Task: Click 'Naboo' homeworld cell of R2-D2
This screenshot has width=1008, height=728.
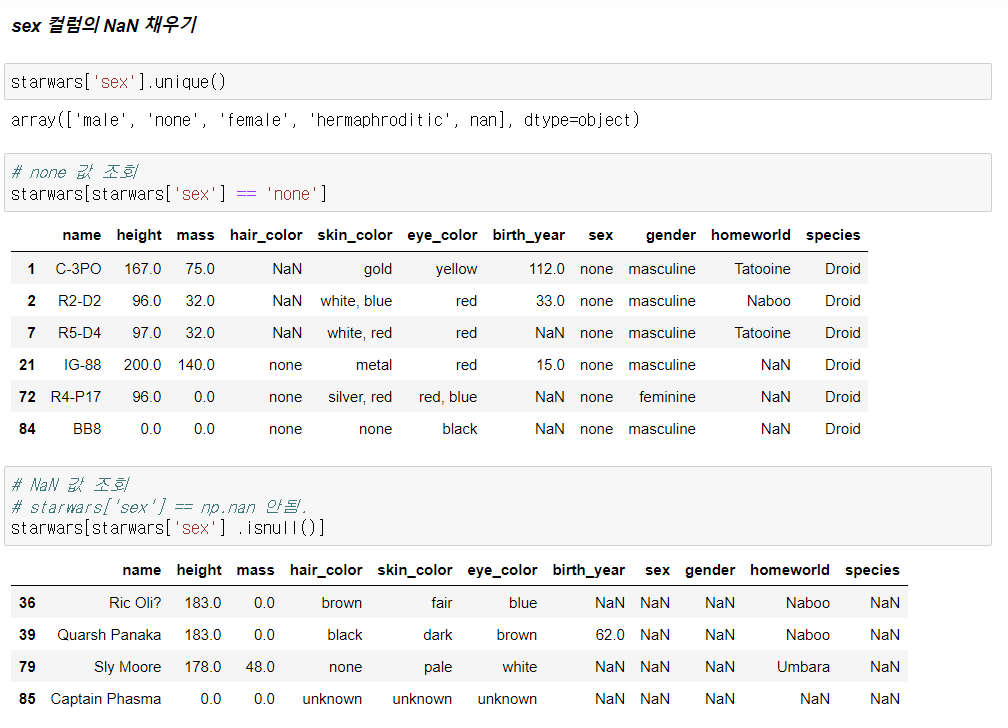Action: pos(769,301)
